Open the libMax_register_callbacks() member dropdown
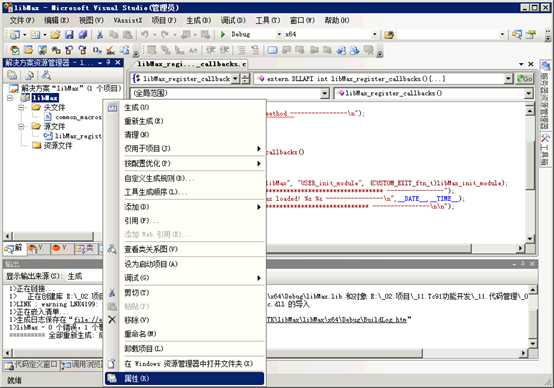This screenshot has width=554, height=388. [528, 93]
